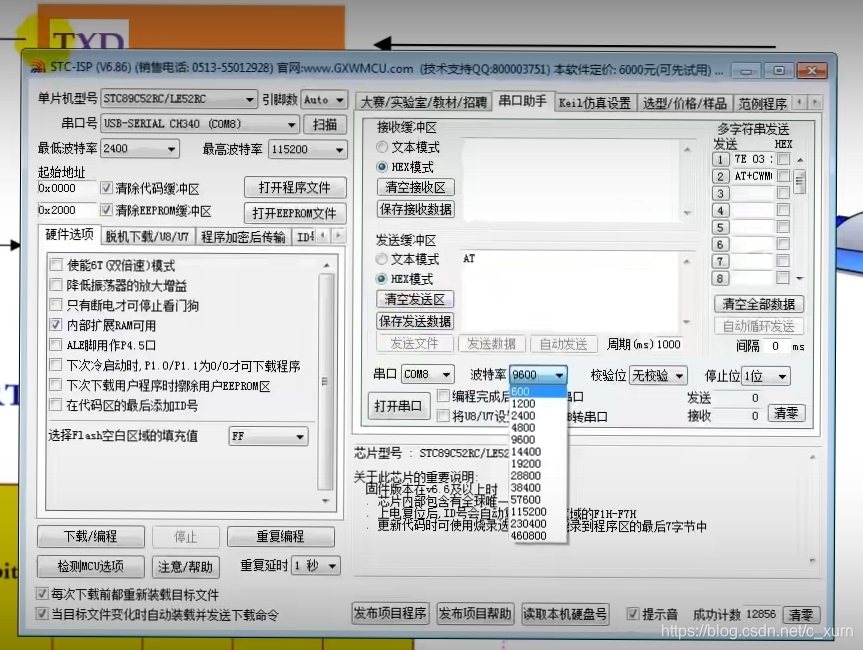Screen dimensions: 863x650
Task: Choose 19200 in baud rate list
Action: pyautogui.click(x=538, y=464)
